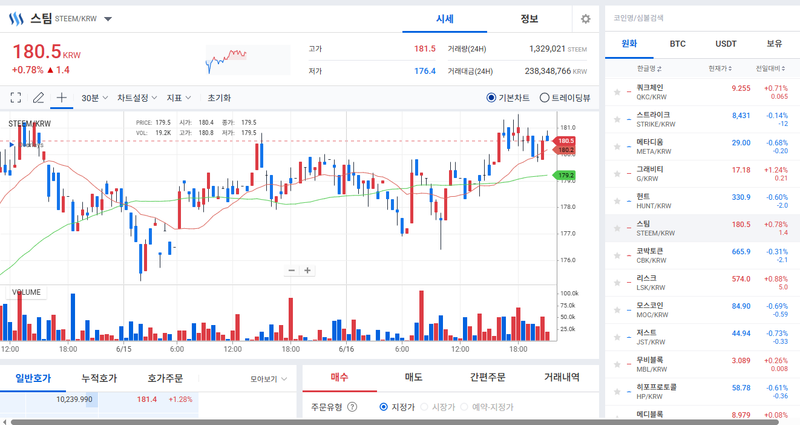Expand the 모아보기 dropdown
The image size is (800, 425).
point(268,379)
